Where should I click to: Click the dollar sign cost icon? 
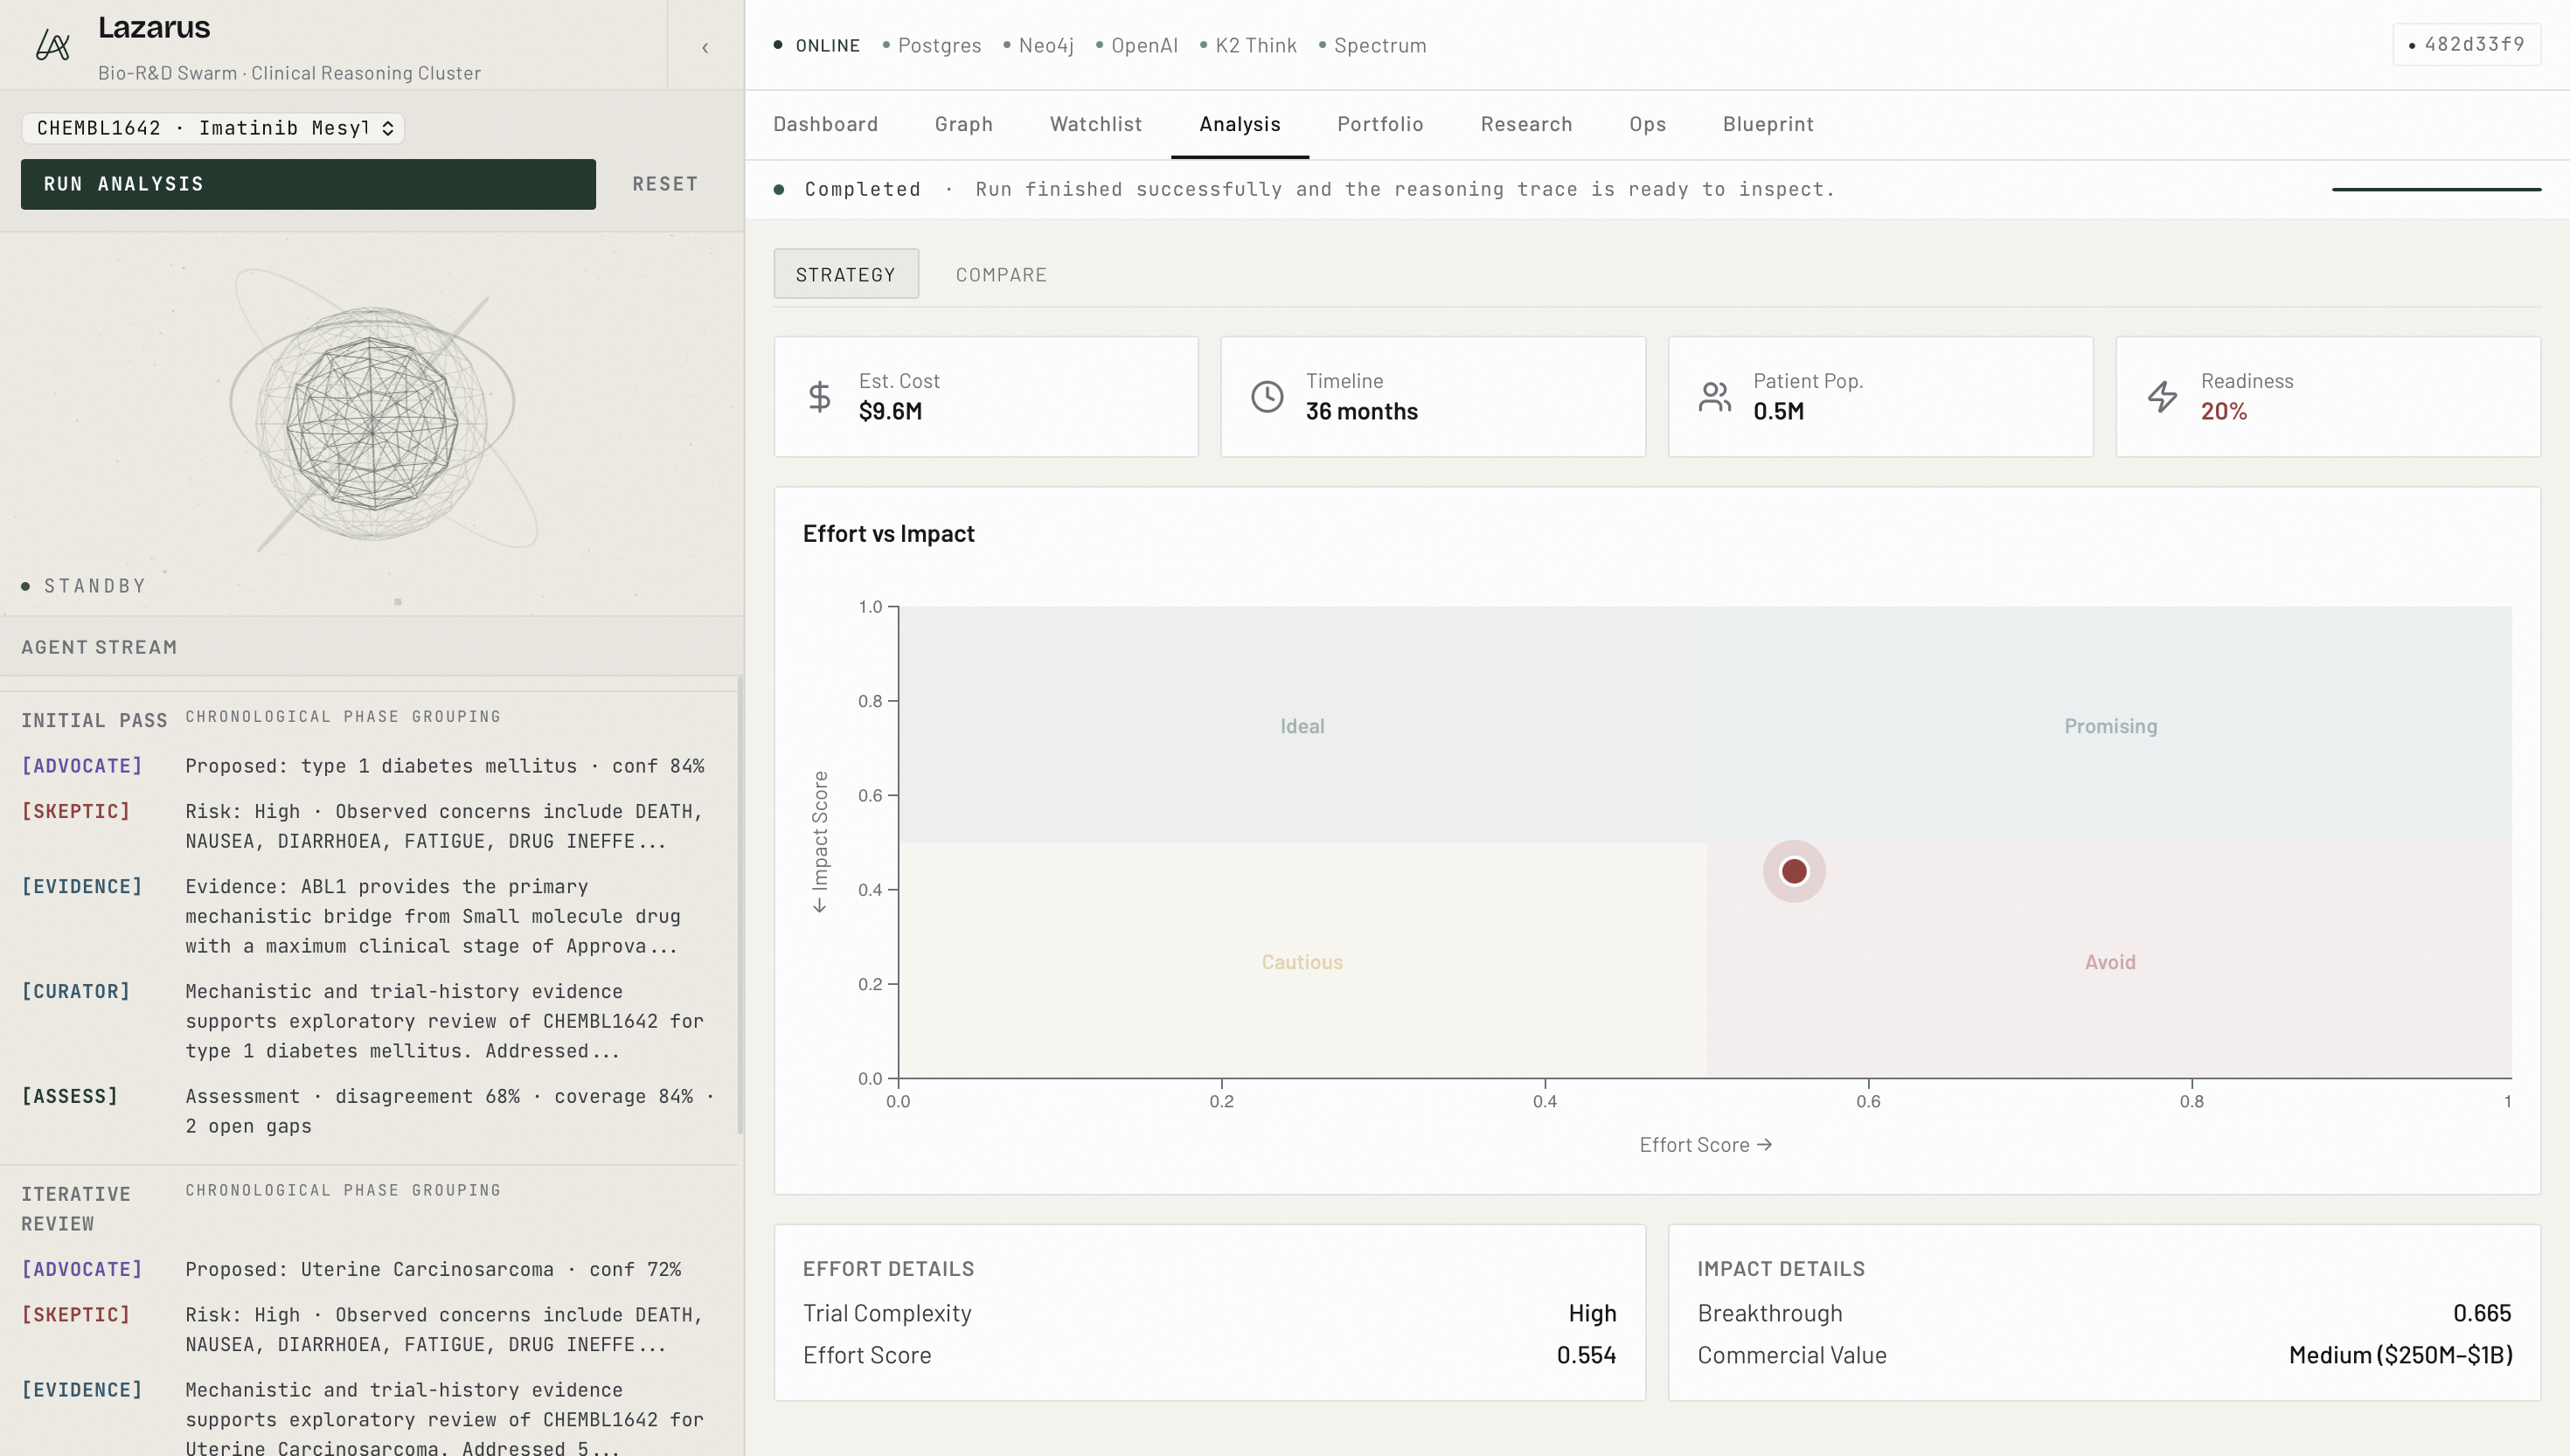[819, 397]
